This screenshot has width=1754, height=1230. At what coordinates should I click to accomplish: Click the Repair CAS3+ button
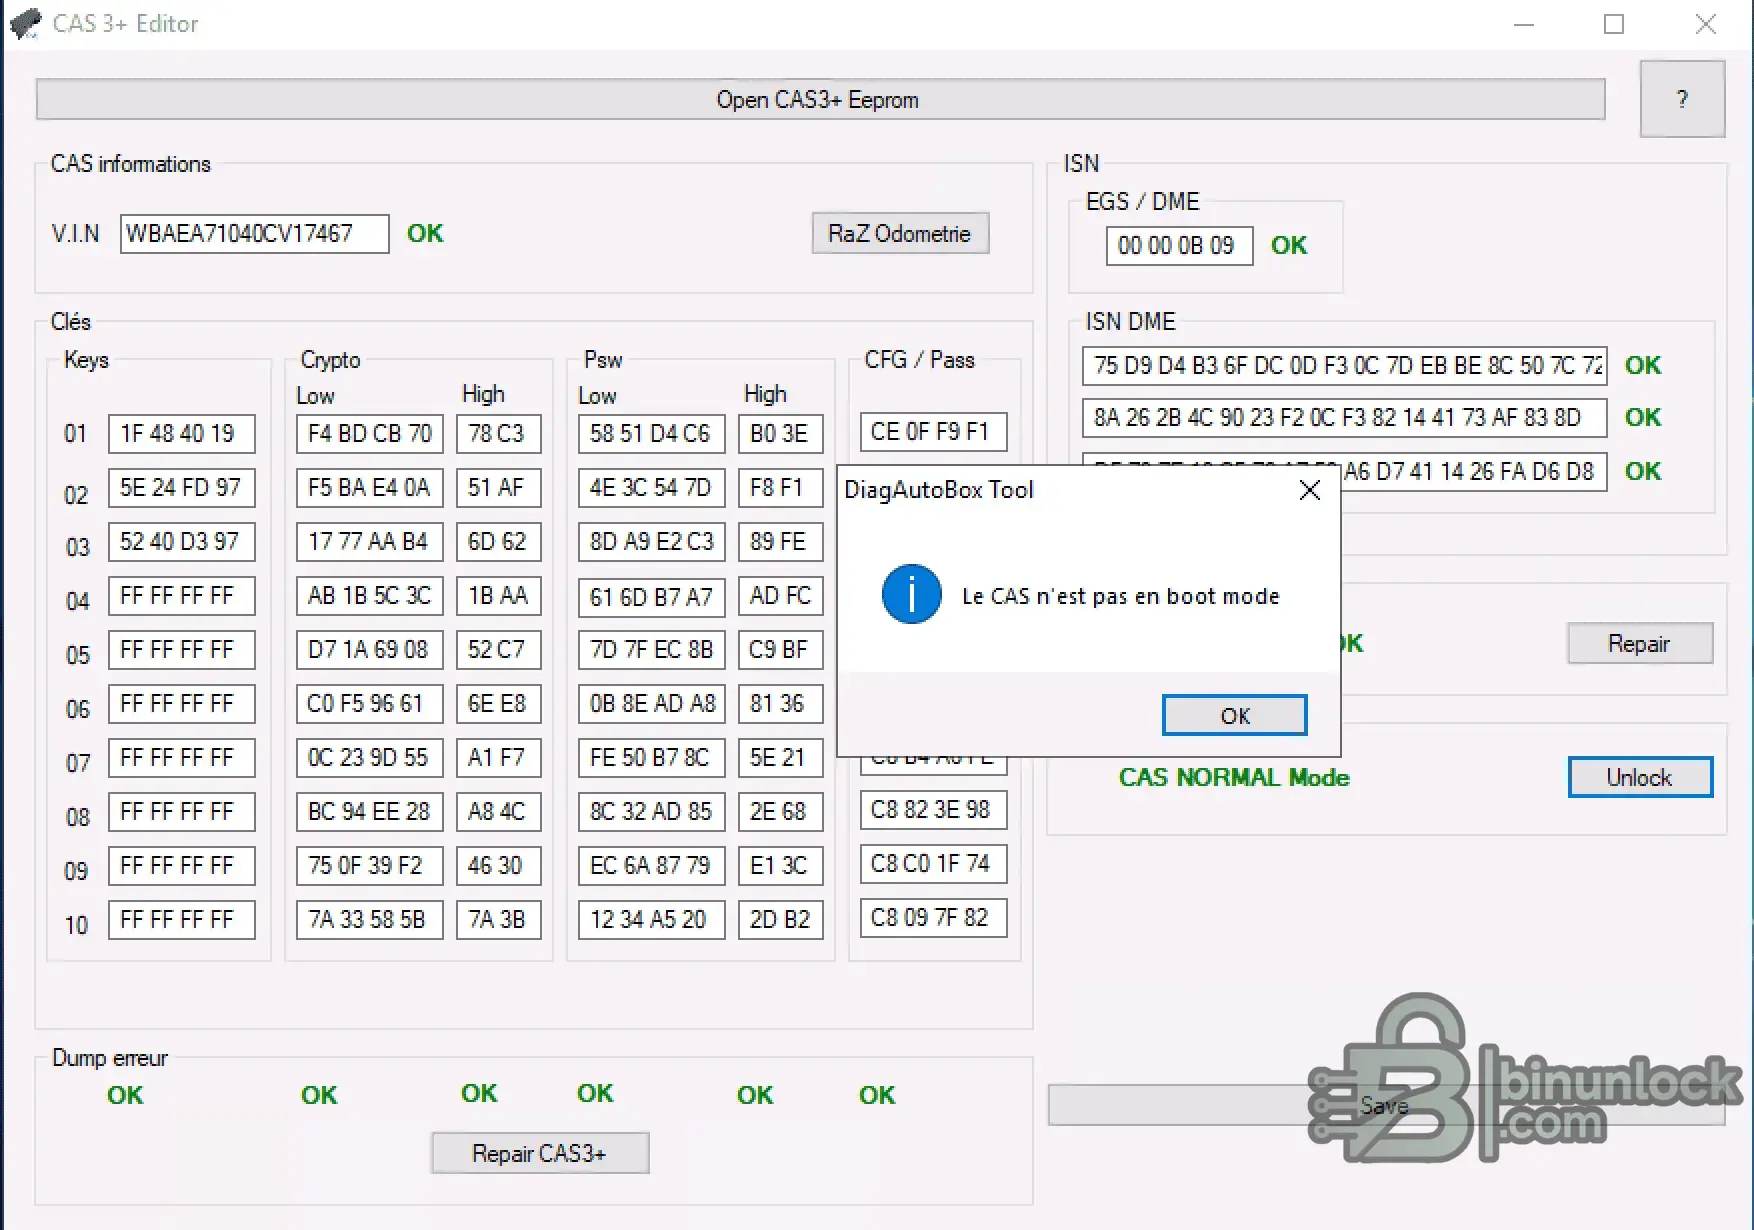click(x=540, y=1153)
